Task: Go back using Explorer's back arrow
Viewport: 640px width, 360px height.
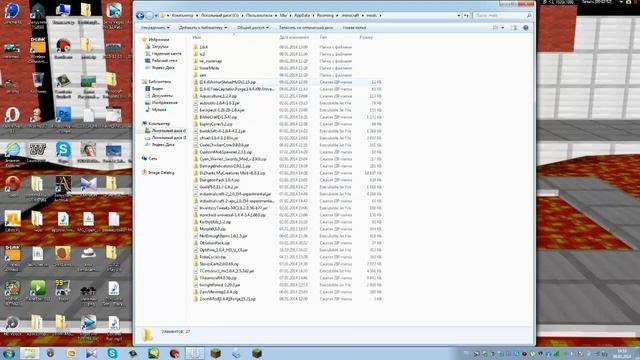Action: pyautogui.click(x=140, y=16)
